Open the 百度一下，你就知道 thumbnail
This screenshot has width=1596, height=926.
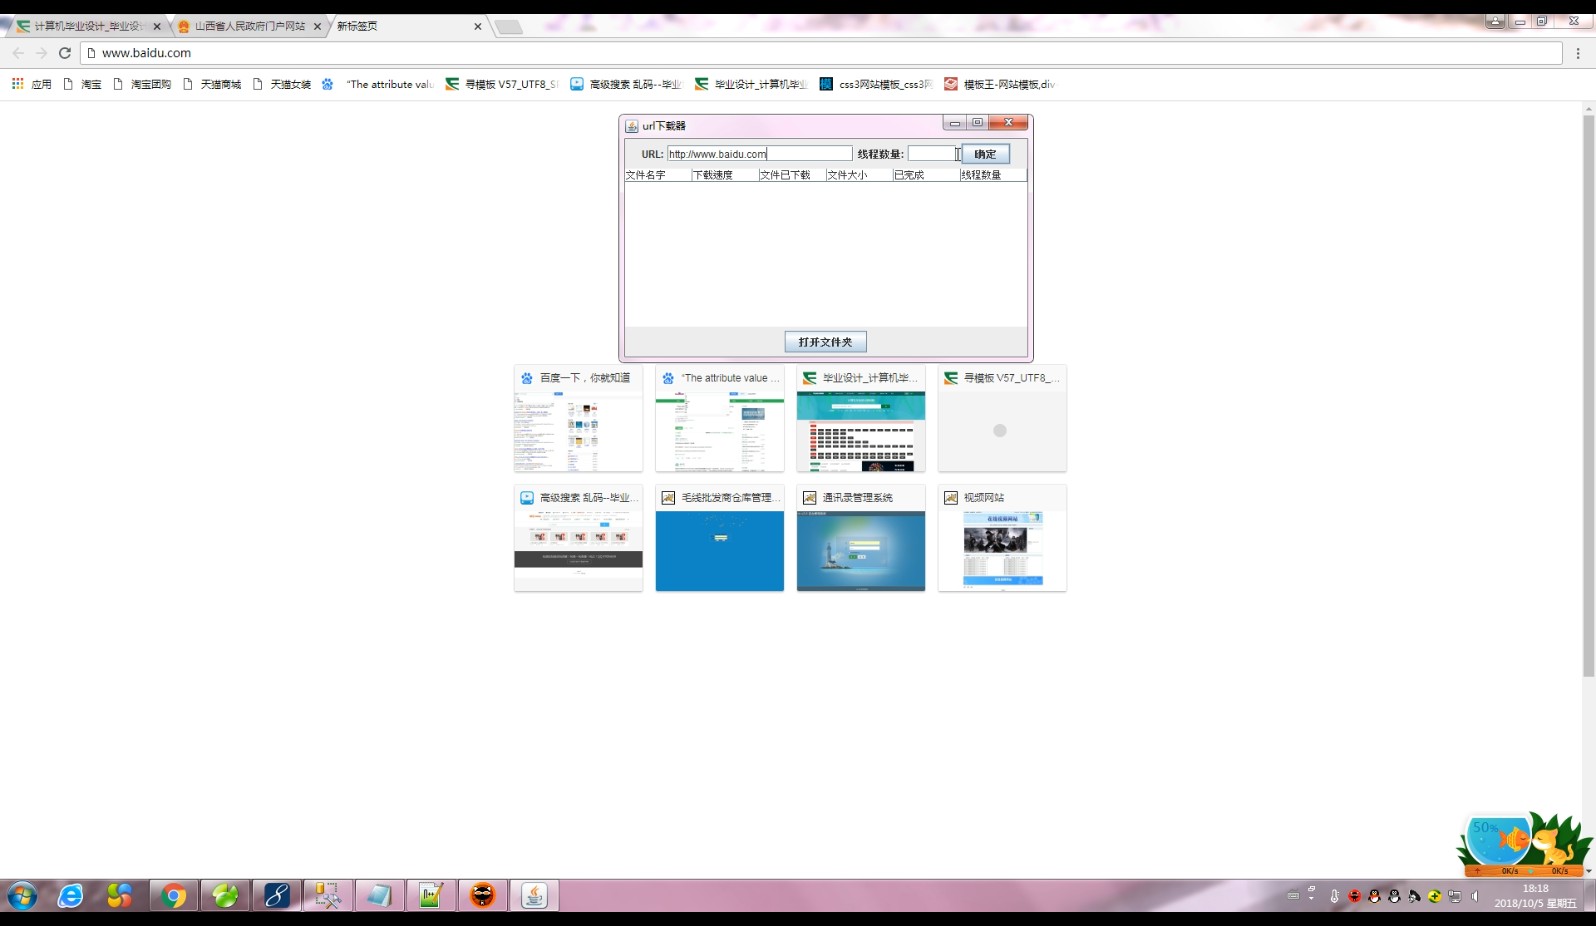pyautogui.click(x=578, y=418)
